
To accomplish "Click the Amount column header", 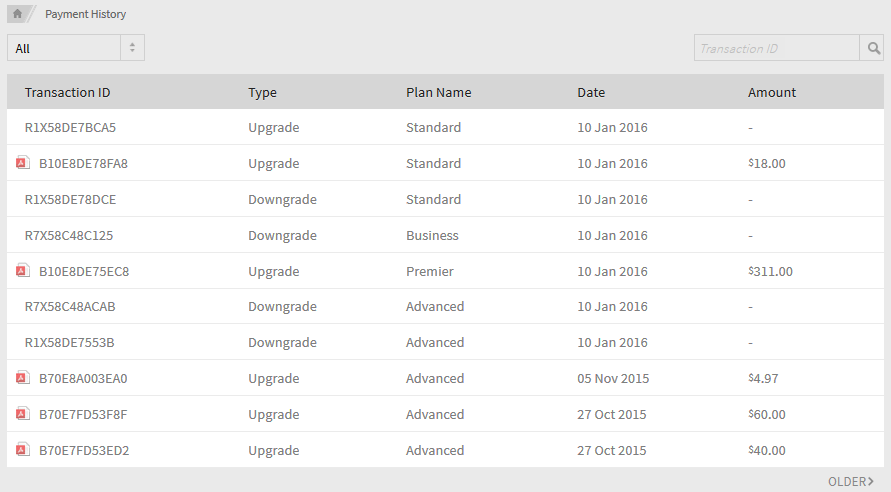I will click(772, 92).
